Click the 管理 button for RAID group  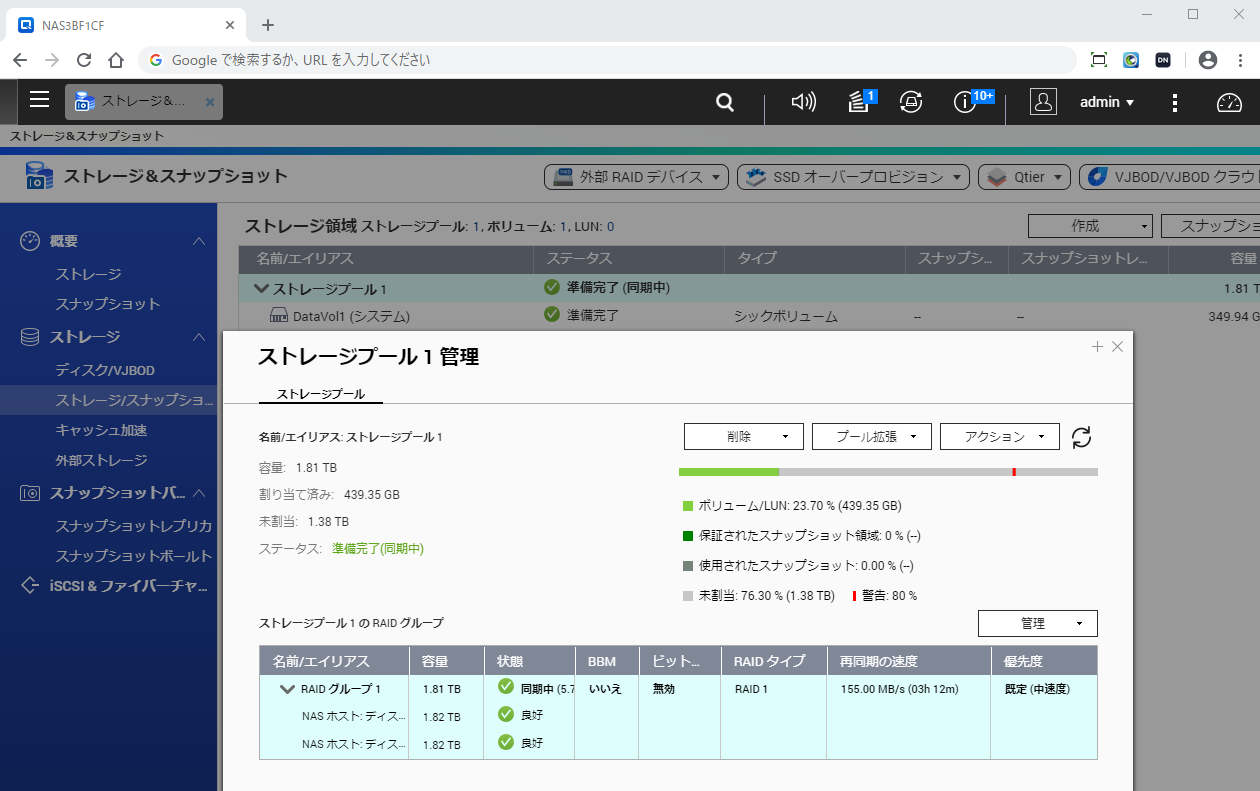pyautogui.click(x=1037, y=624)
